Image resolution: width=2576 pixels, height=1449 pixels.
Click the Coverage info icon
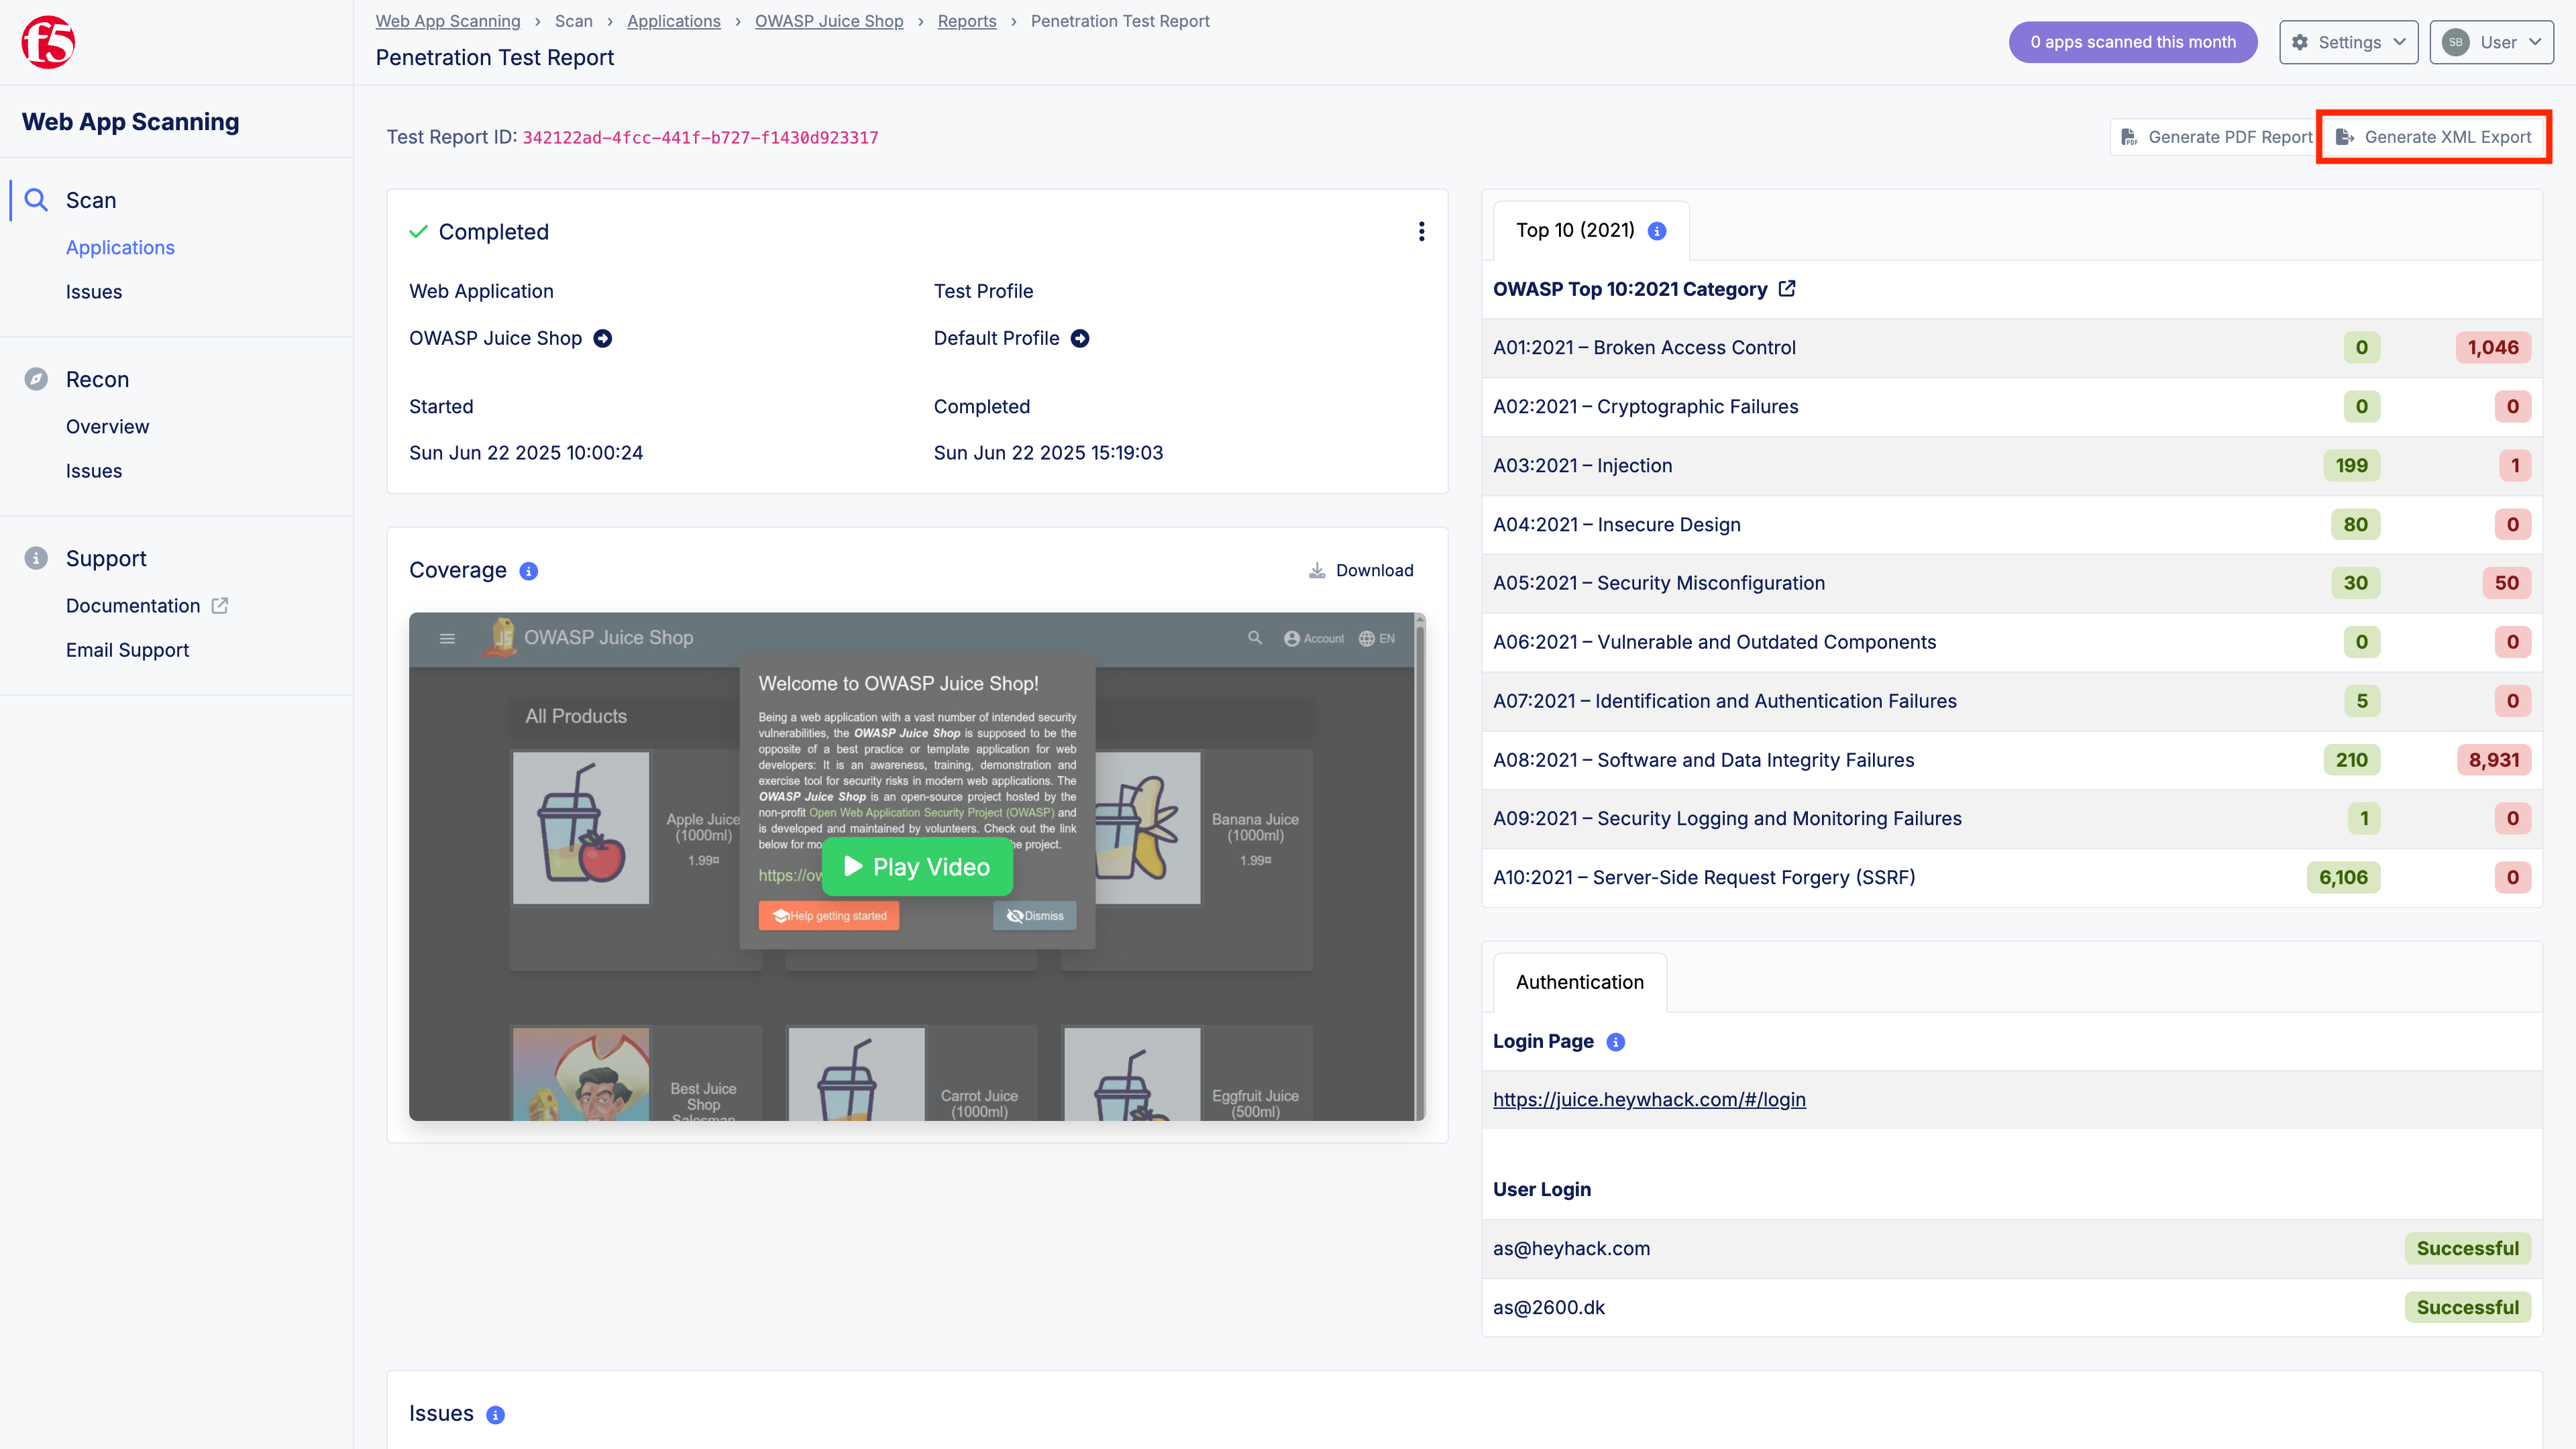point(529,571)
